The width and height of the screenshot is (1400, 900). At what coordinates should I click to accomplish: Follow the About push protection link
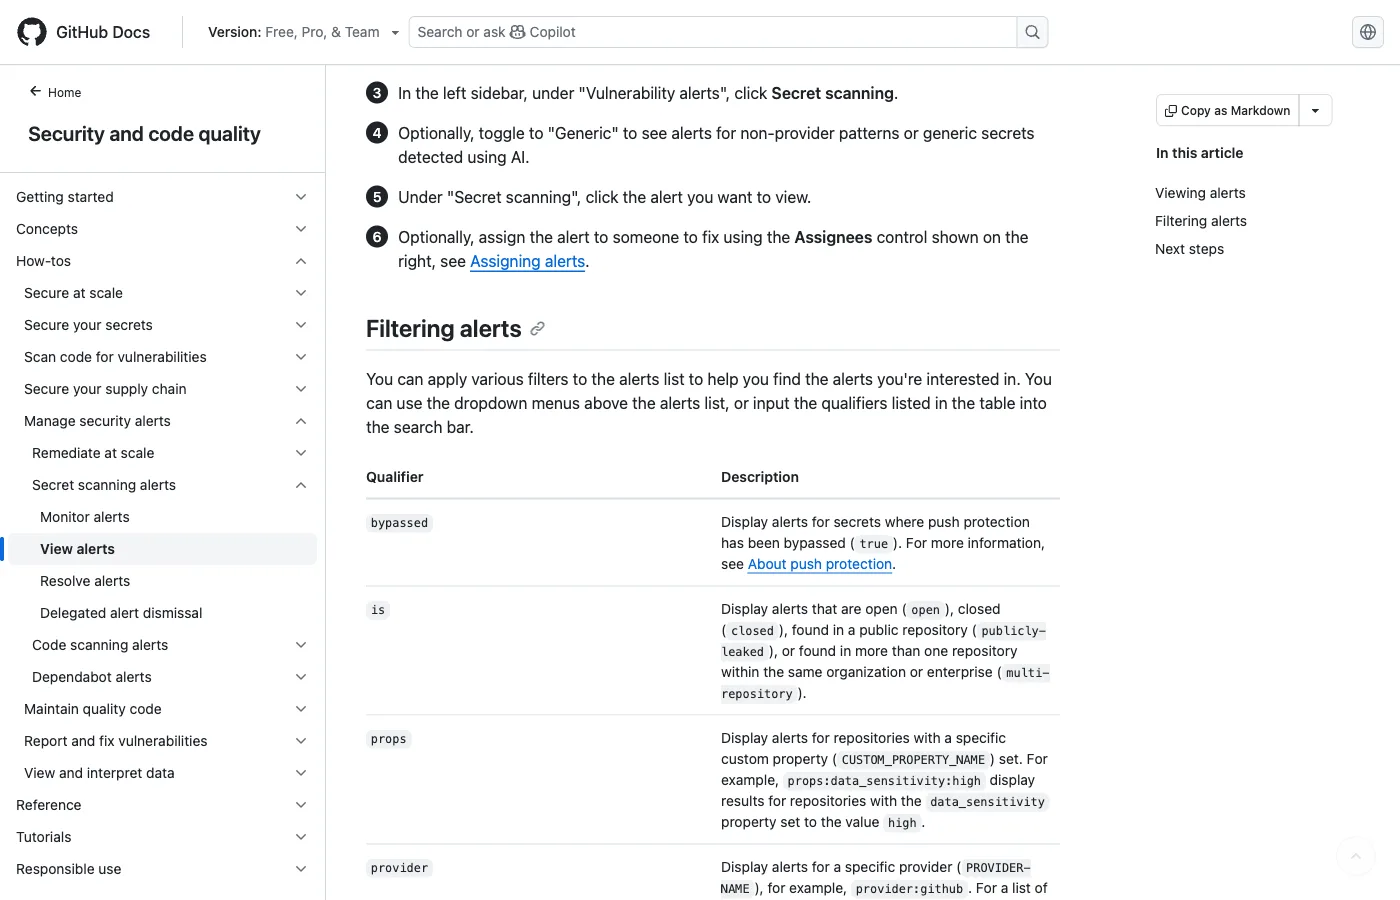[820, 564]
